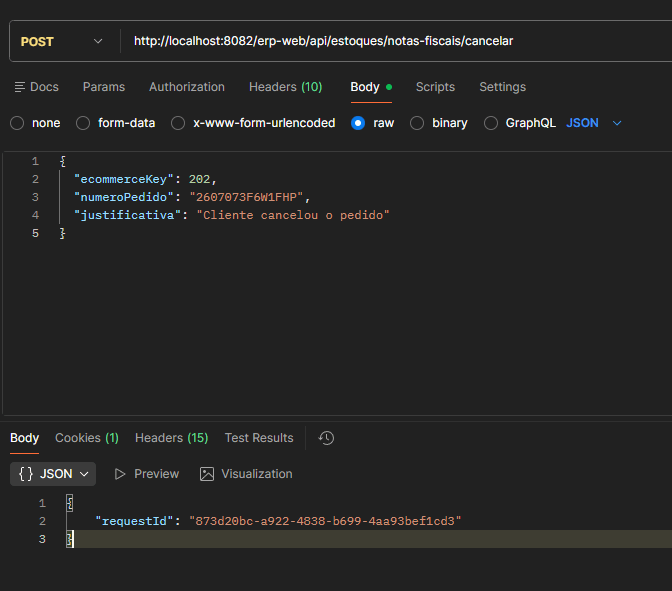This screenshot has width=672, height=591.
Task: Select the form-data body option
Action: tap(83, 123)
